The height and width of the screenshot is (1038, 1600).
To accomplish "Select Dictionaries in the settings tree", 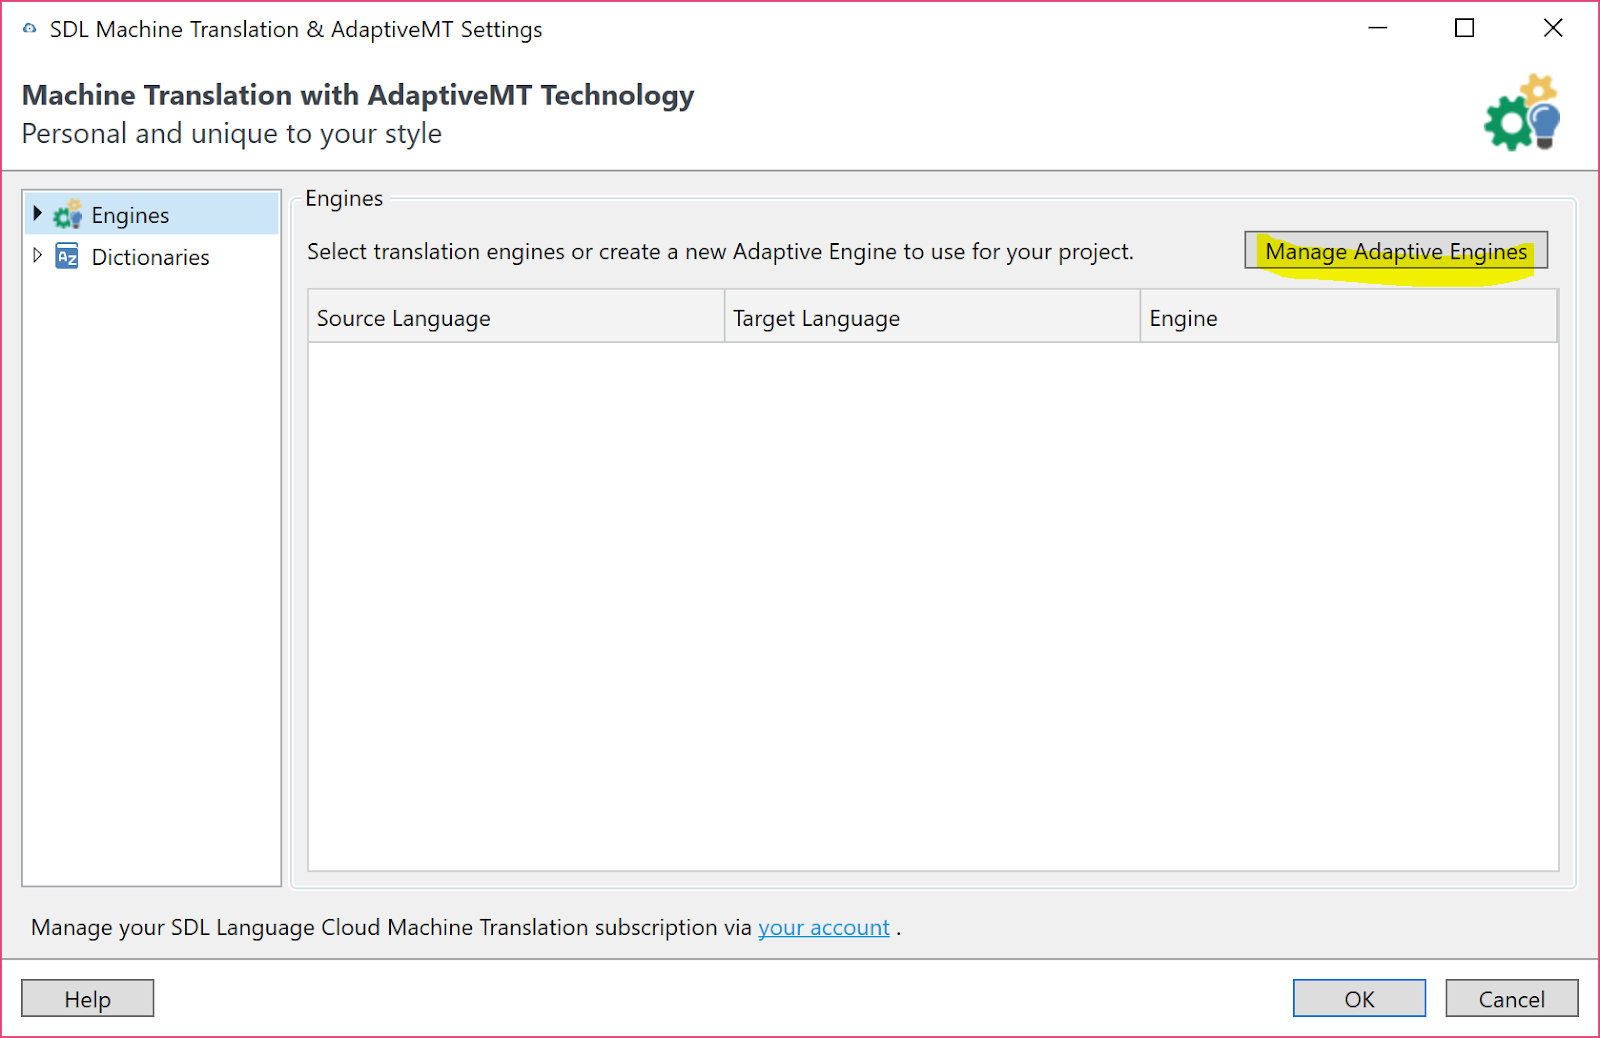I will point(150,257).
